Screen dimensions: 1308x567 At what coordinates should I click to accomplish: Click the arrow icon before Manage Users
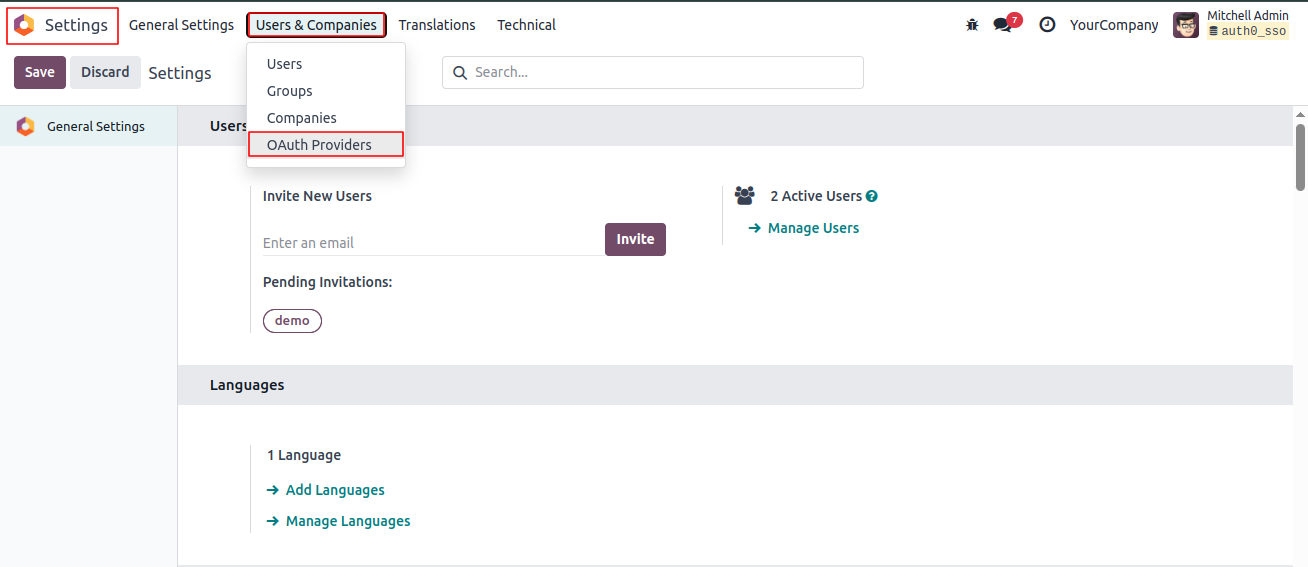(x=754, y=228)
